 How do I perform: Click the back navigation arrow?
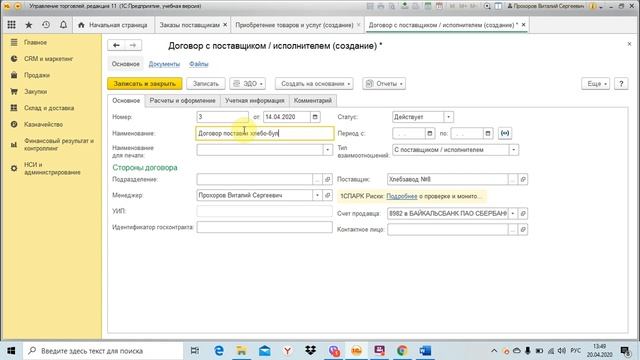(x=116, y=45)
